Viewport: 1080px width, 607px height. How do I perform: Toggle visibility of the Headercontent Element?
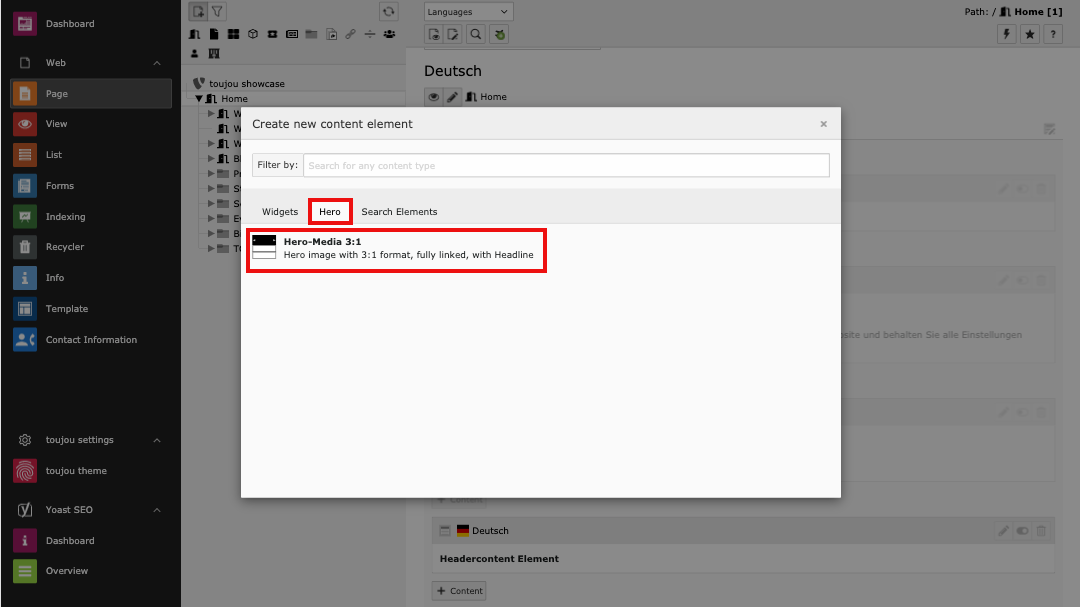point(1022,531)
